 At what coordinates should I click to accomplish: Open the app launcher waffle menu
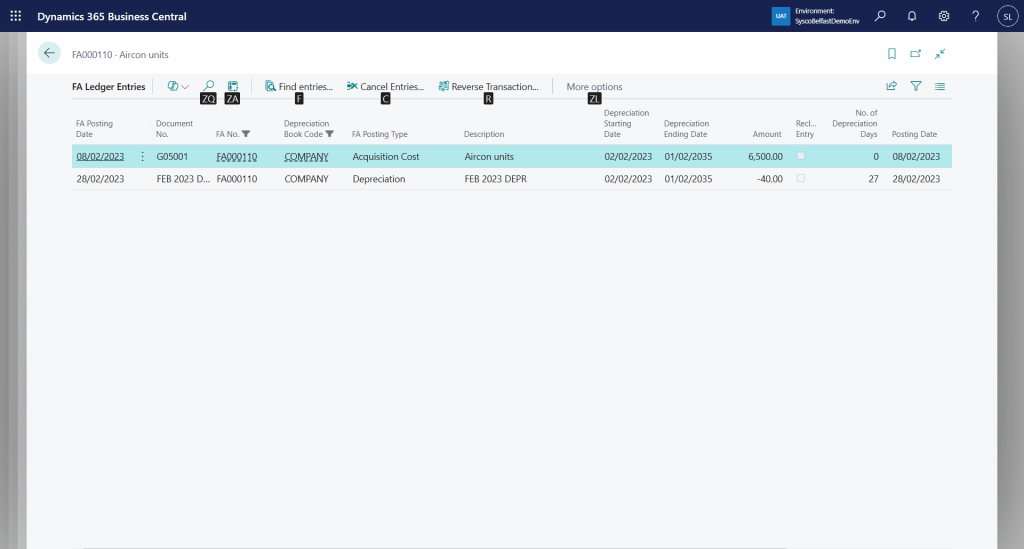(x=15, y=16)
